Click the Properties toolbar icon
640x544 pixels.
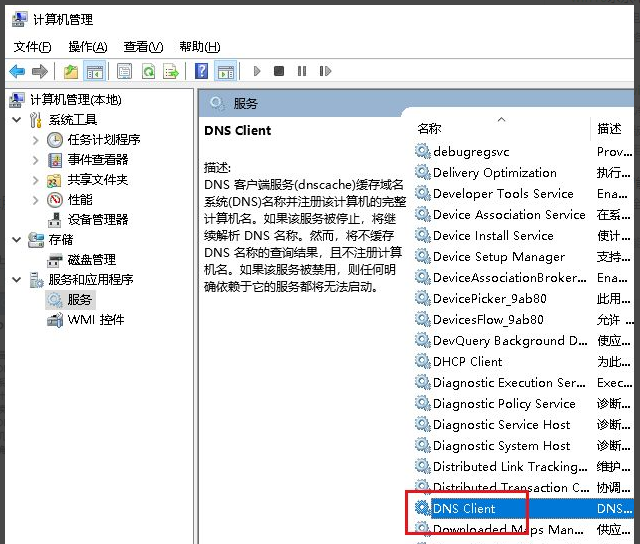[x=124, y=71]
